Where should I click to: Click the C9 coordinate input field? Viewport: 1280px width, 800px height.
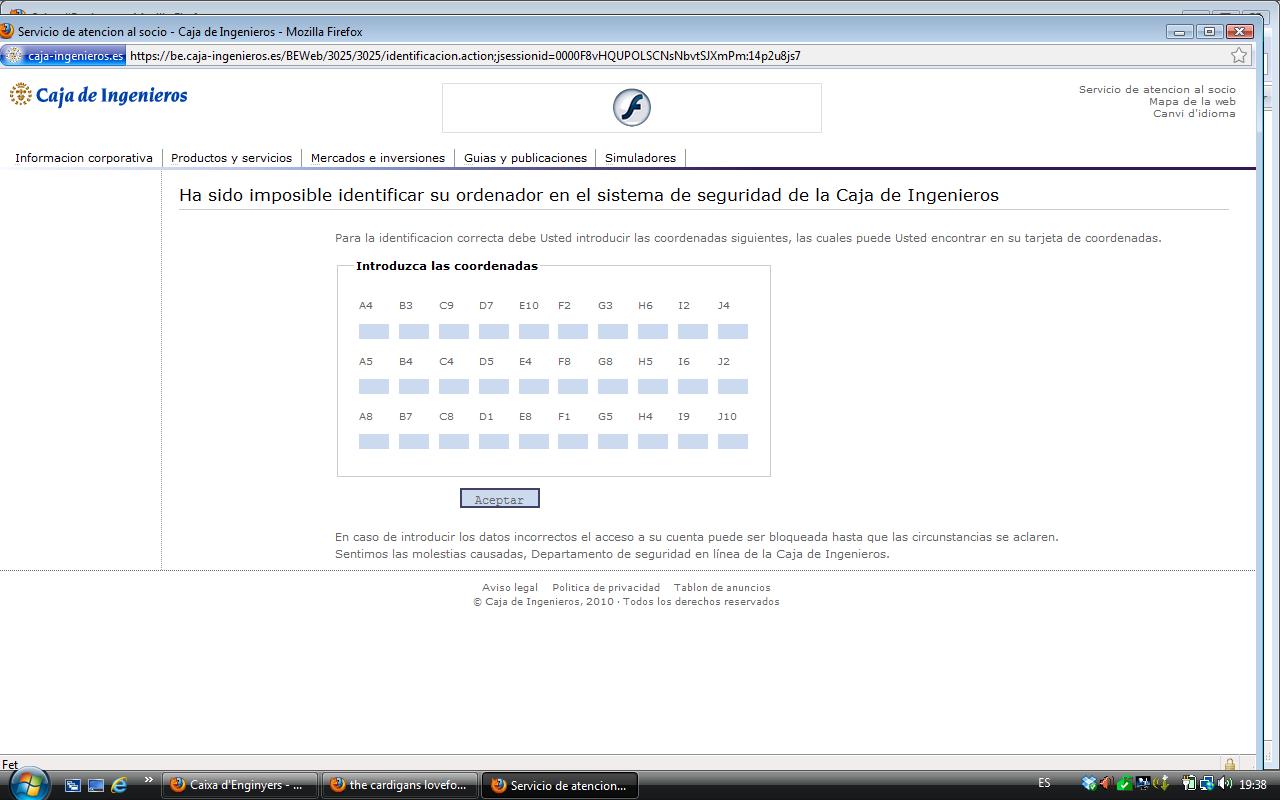[x=454, y=331]
